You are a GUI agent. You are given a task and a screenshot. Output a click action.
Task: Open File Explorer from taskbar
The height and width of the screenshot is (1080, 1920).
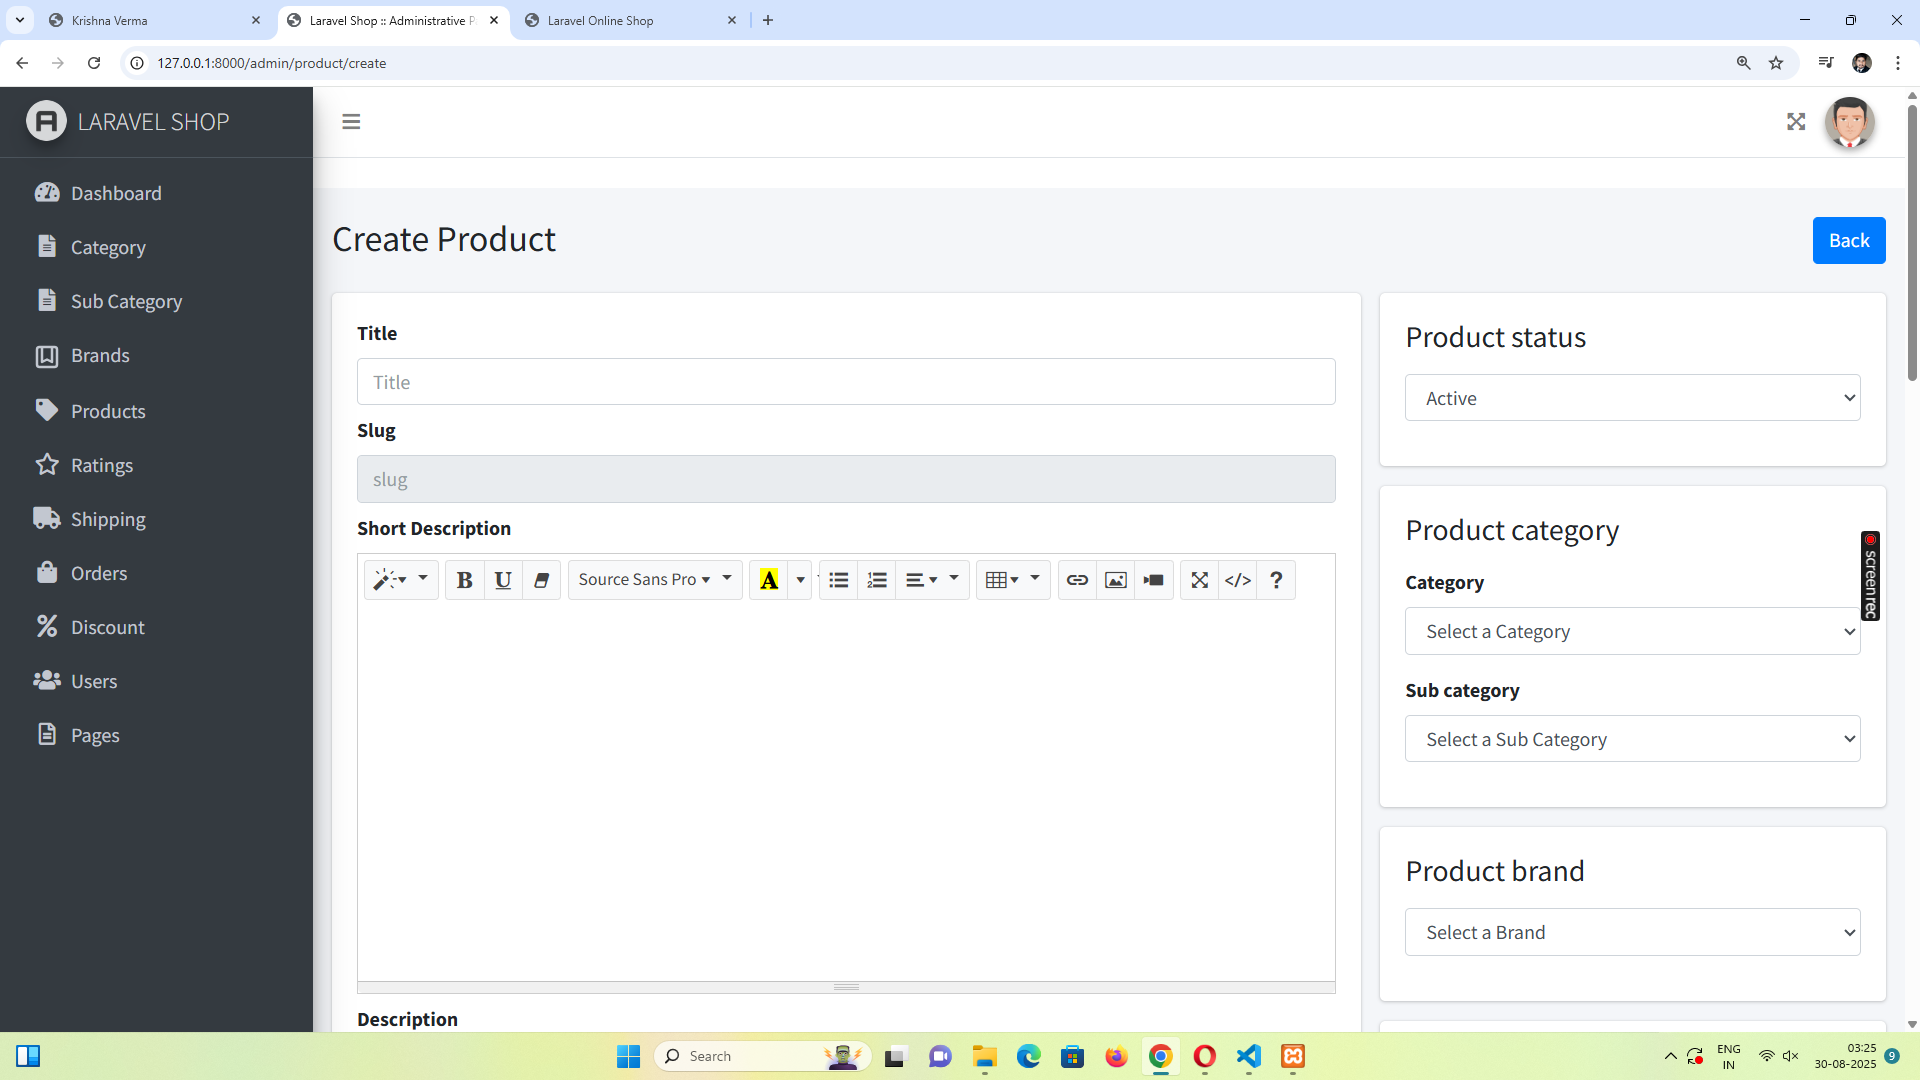point(985,1056)
